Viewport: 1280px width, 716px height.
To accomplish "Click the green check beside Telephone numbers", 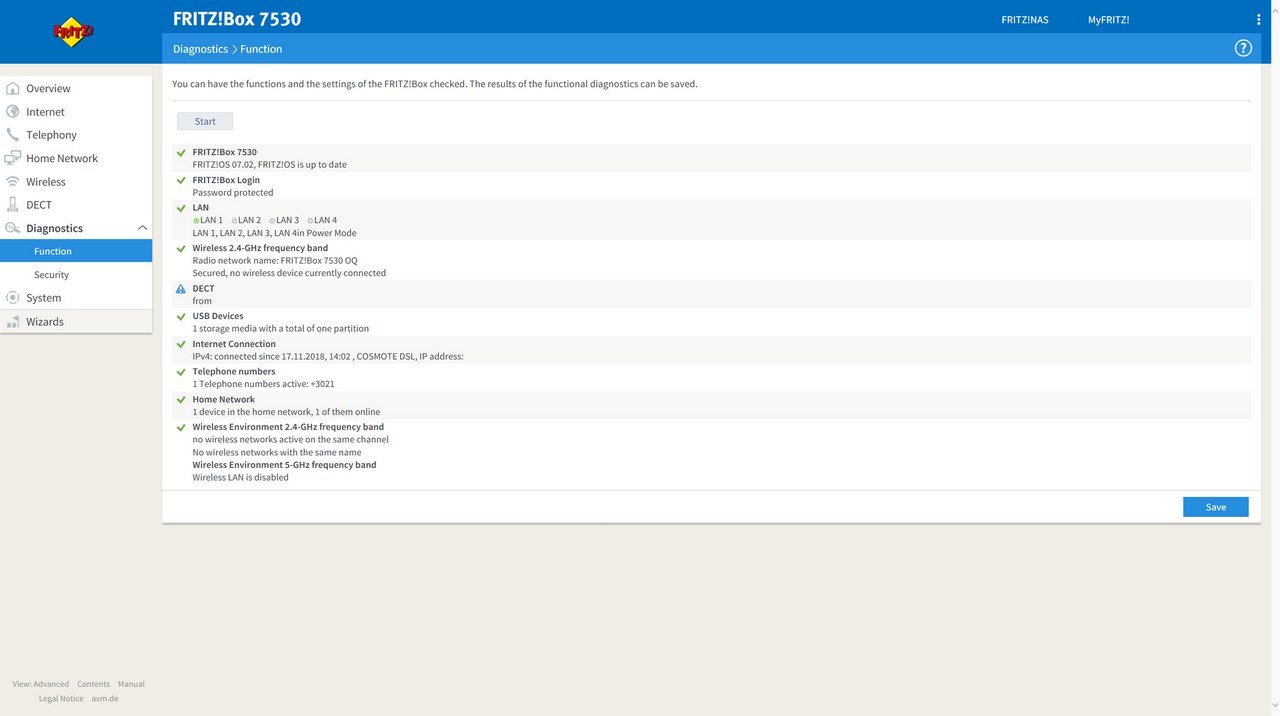I will point(181,372).
